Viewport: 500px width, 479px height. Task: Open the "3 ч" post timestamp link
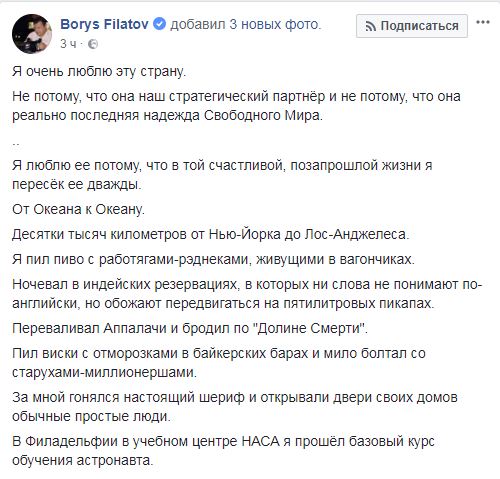coord(68,44)
